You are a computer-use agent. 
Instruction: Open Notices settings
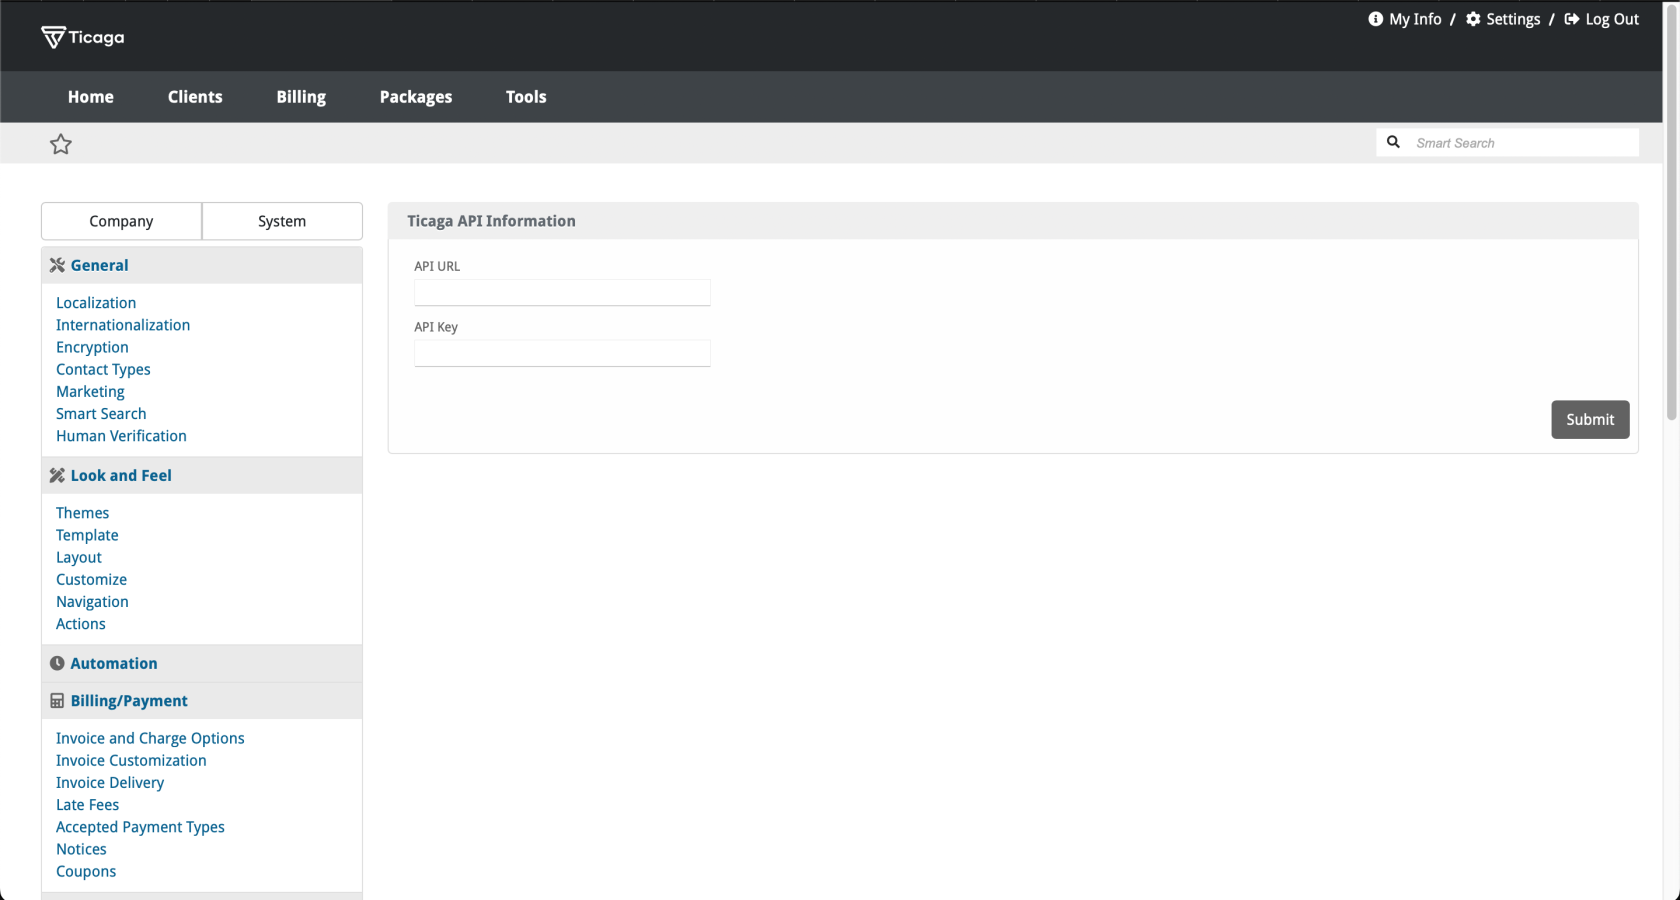pos(81,849)
